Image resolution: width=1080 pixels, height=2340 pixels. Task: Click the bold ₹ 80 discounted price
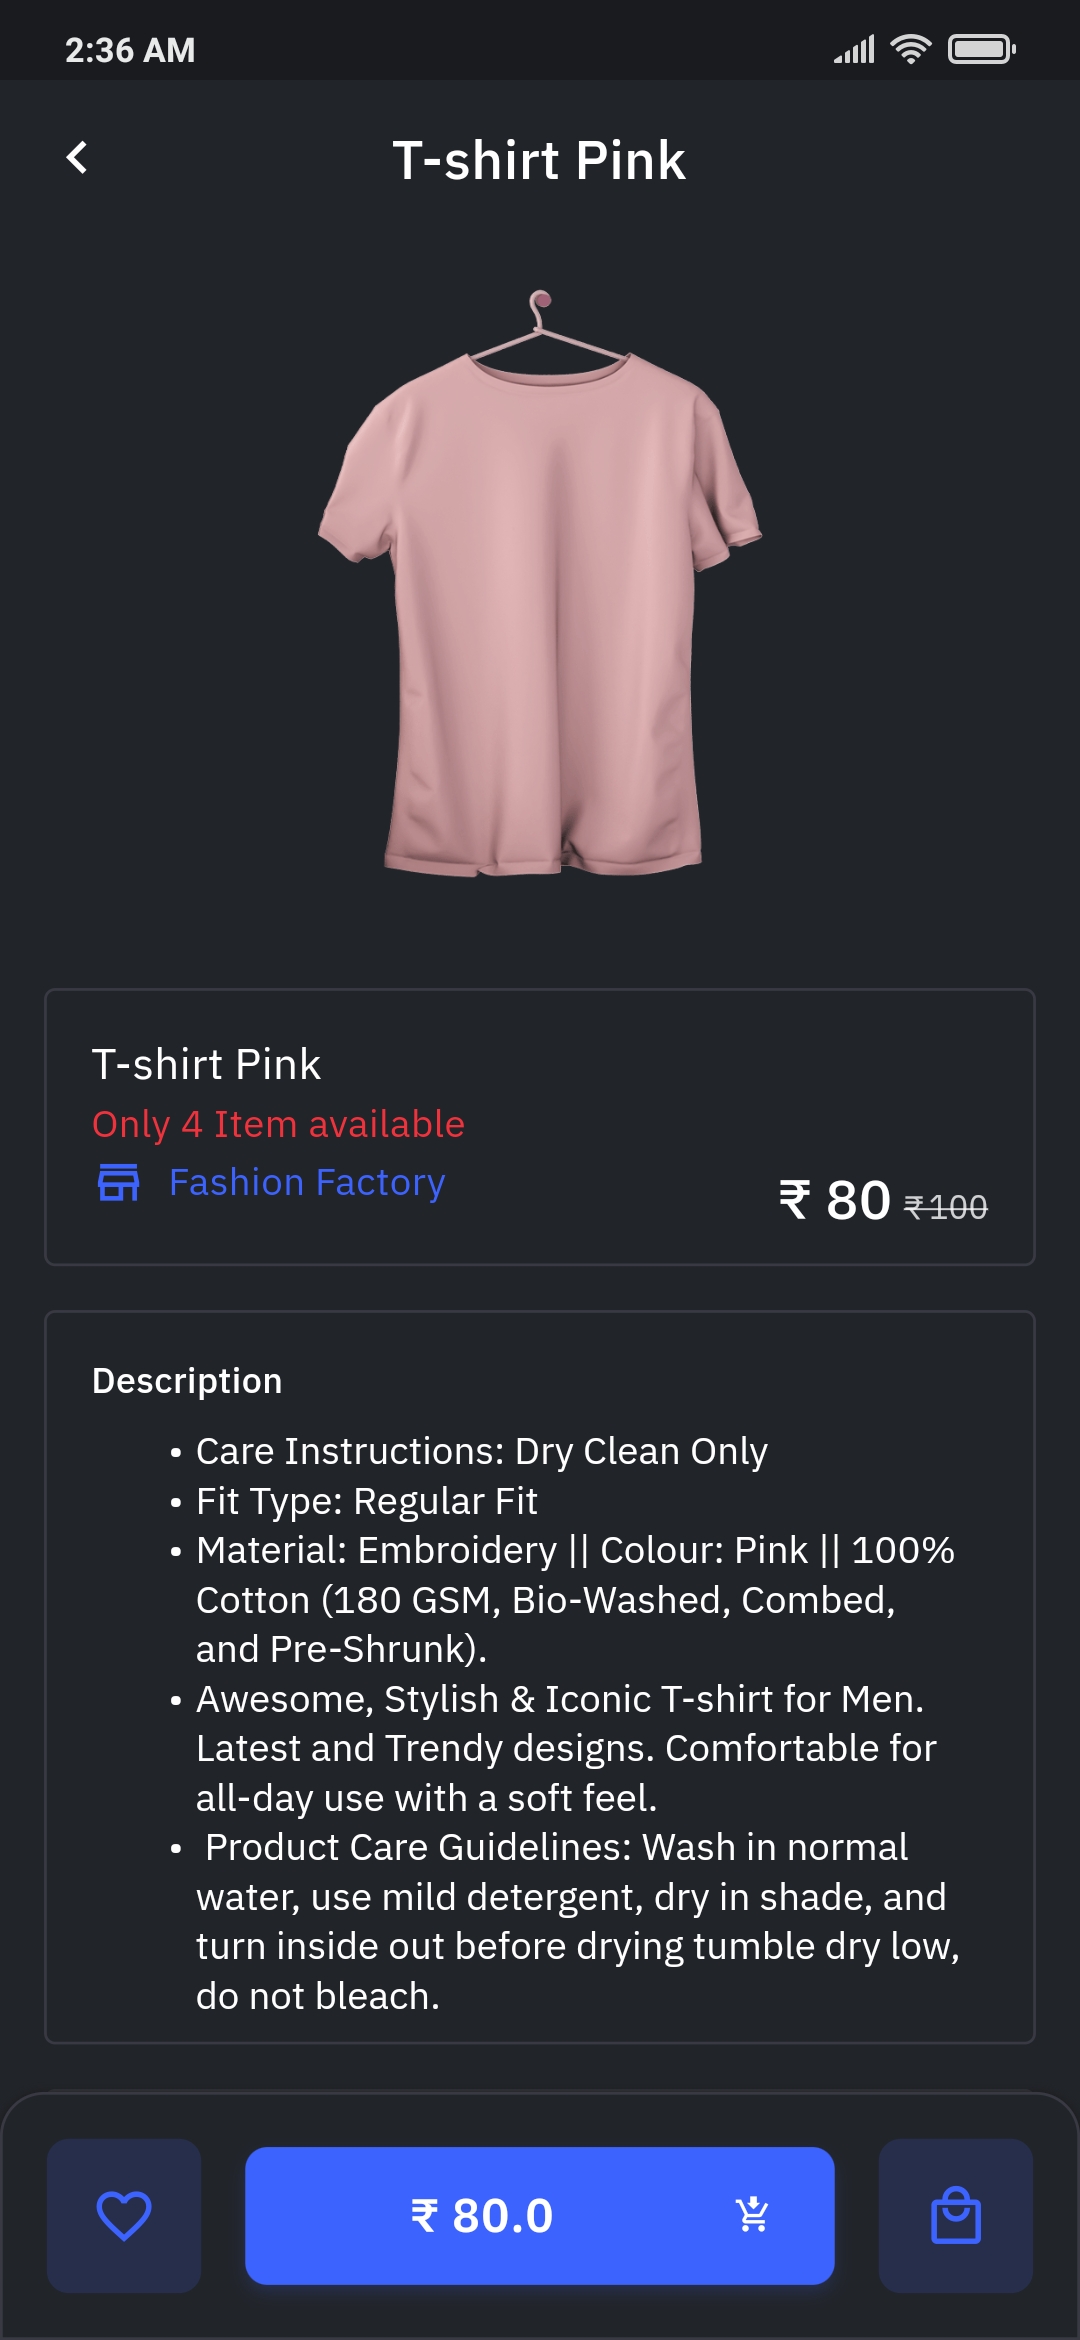(x=836, y=1200)
